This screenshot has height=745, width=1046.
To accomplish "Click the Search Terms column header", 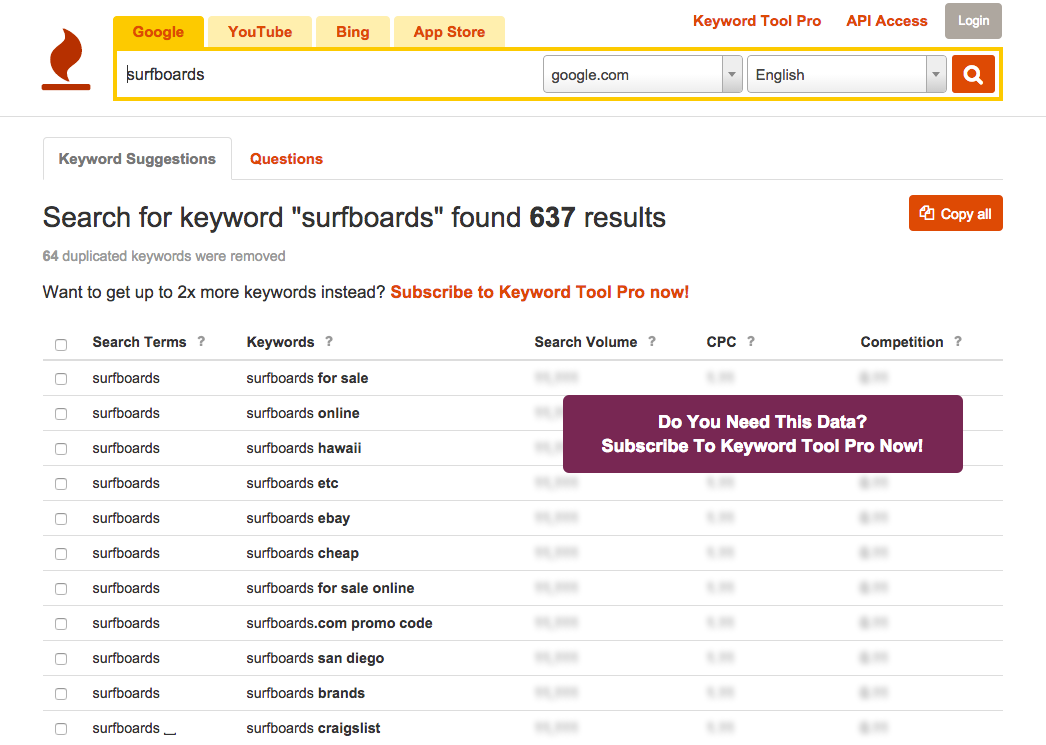I will point(139,342).
